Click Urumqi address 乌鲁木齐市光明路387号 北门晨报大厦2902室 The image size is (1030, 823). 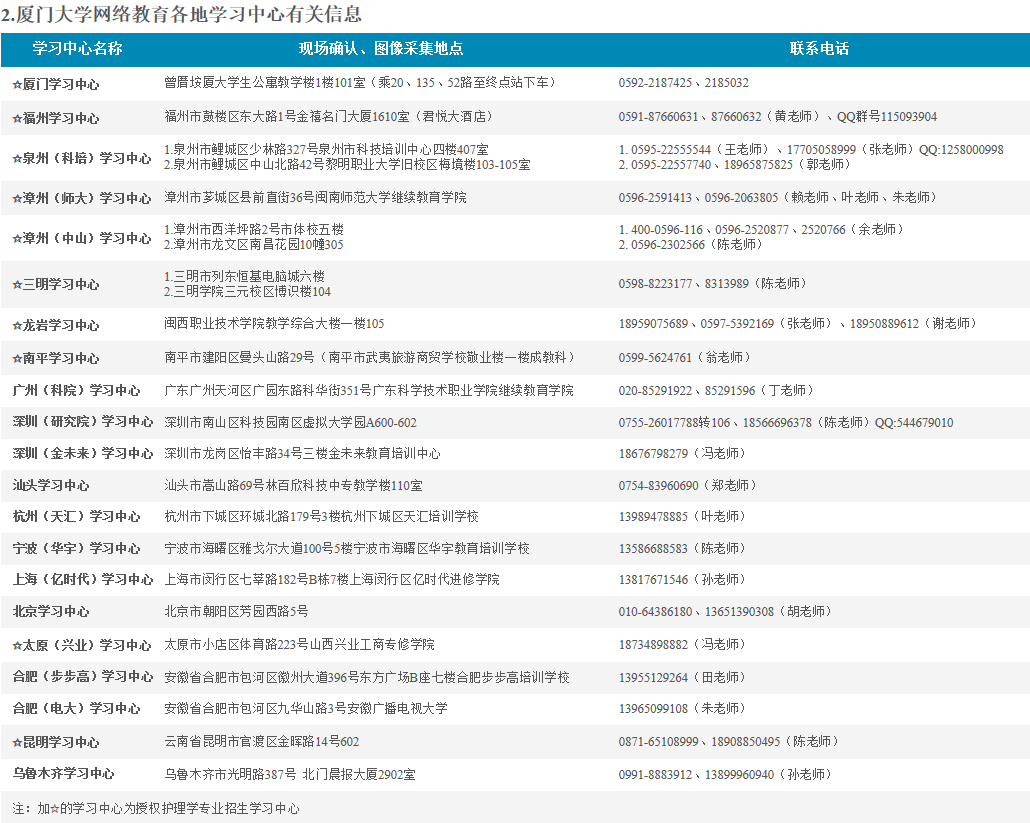tap(290, 775)
